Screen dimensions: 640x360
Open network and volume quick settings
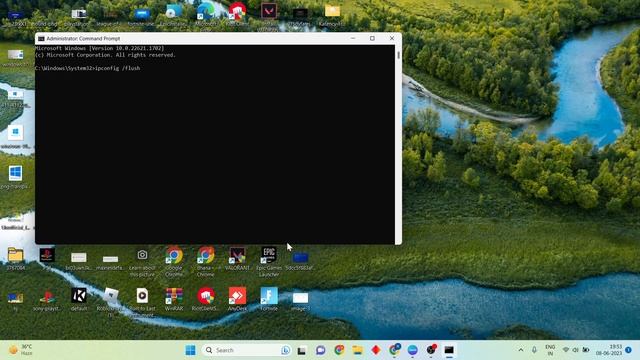[x=576, y=350]
